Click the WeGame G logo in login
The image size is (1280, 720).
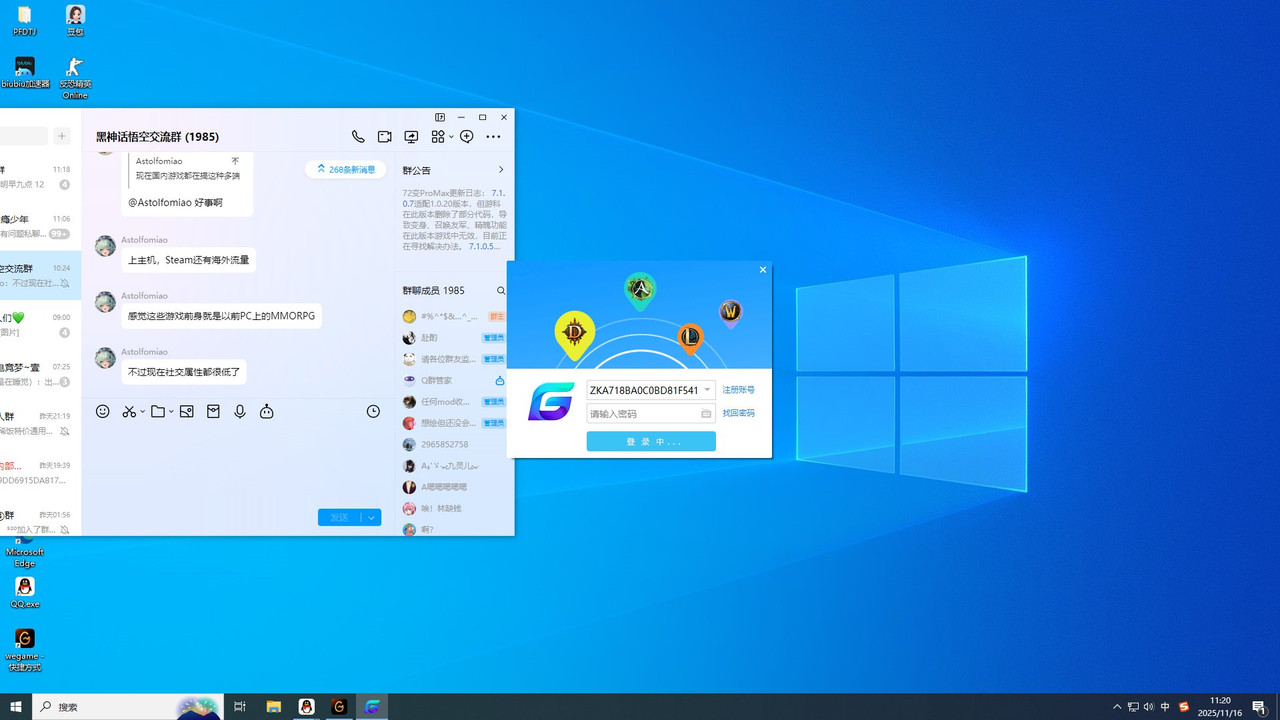551,401
